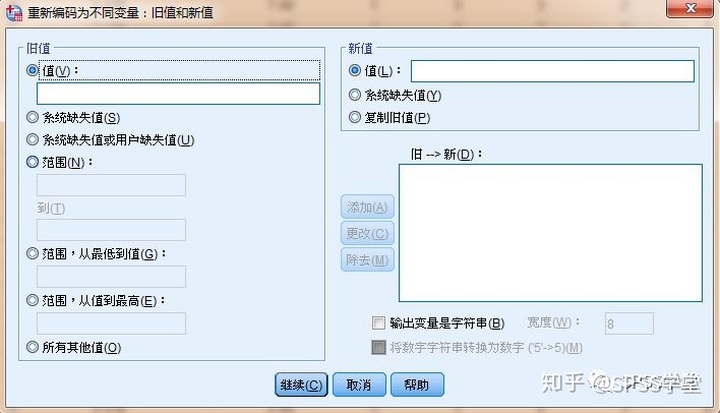The width and height of the screenshot is (720, 413).
Task: Select the 所有其他值(O) radio button
Action: tap(32, 347)
